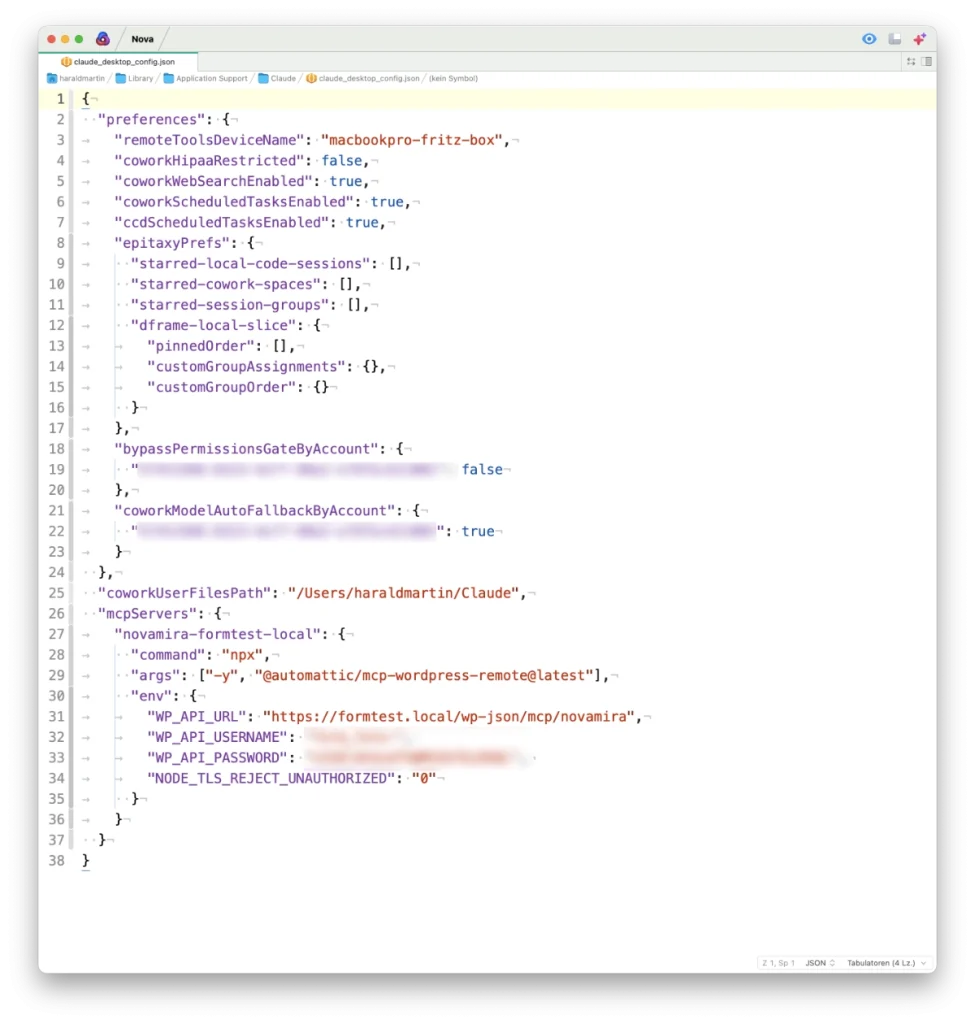The height and width of the screenshot is (1024, 975).
Task: Click the true value of coworkWebSearchEnabled
Action: [345, 181]
